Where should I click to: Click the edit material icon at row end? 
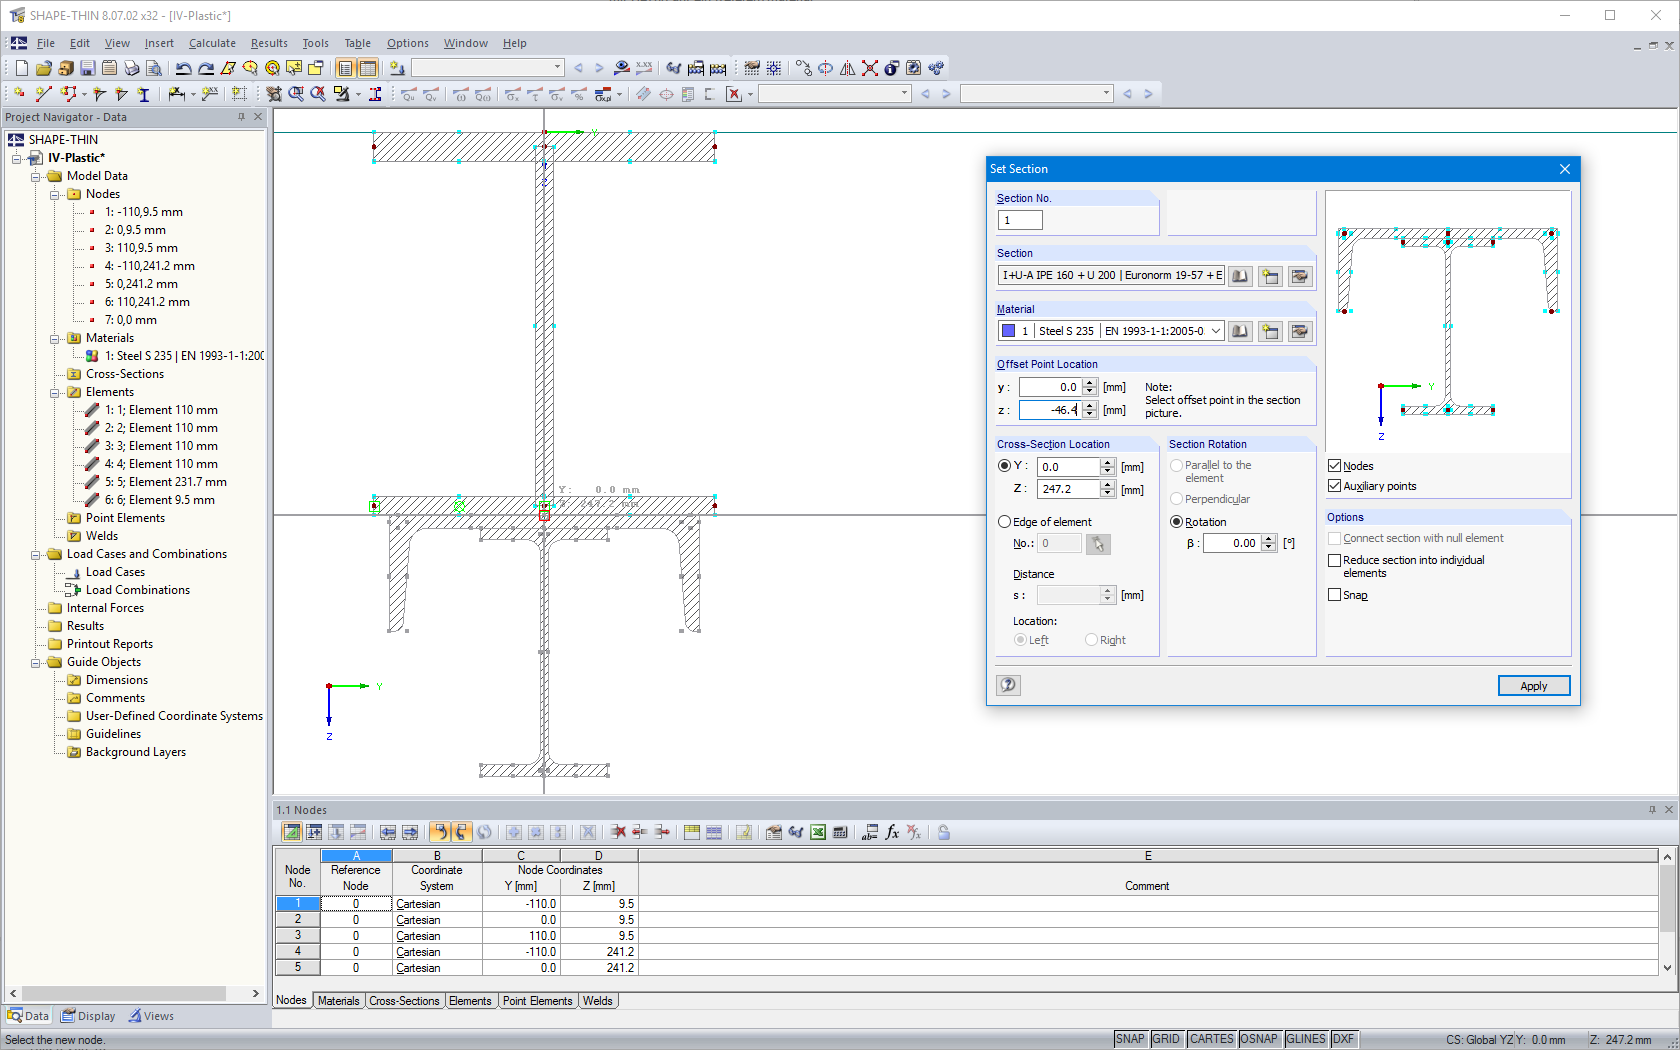pos(1300,331)
